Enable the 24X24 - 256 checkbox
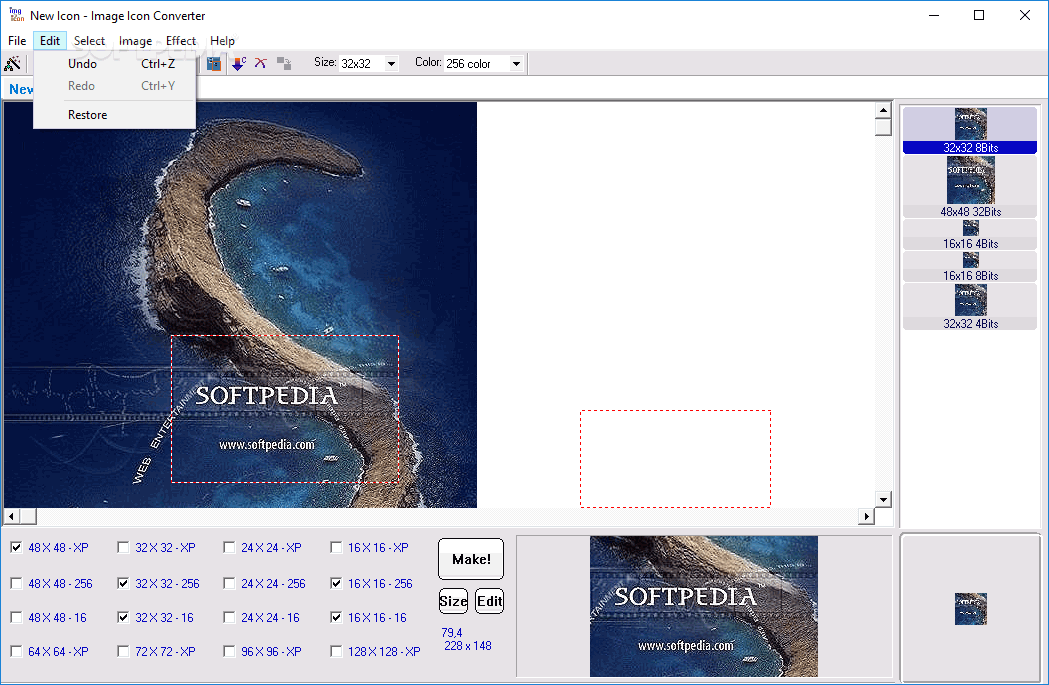The image size is (1049, 685). click(229, 583)
